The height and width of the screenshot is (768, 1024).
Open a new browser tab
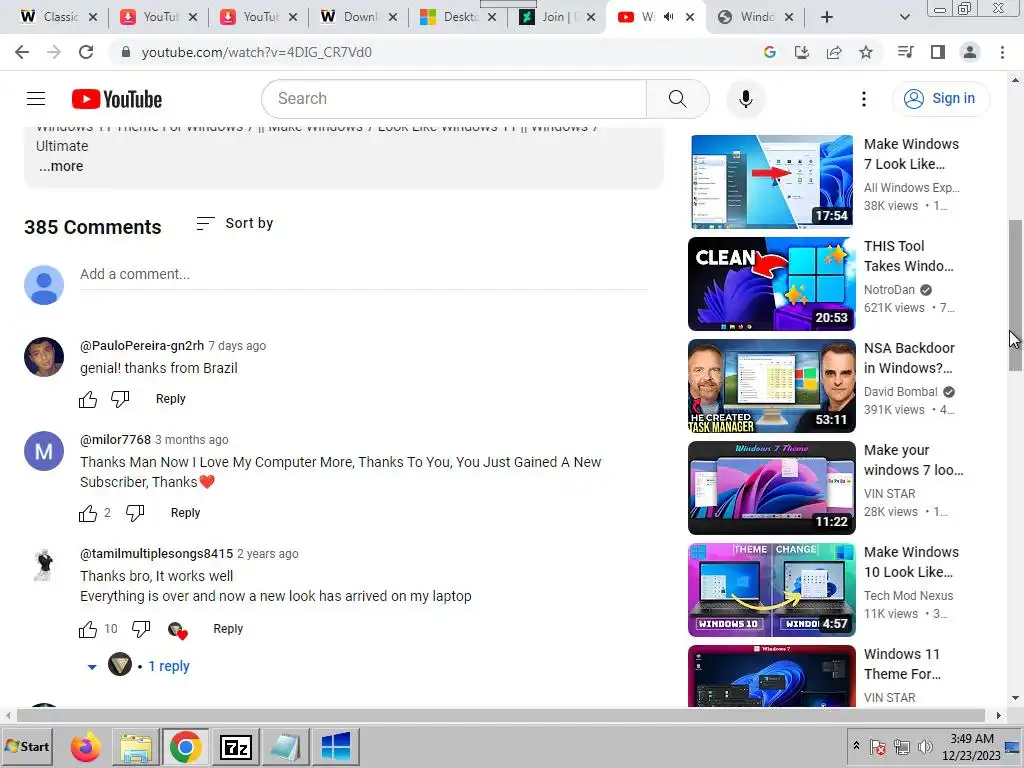(827, 17)
